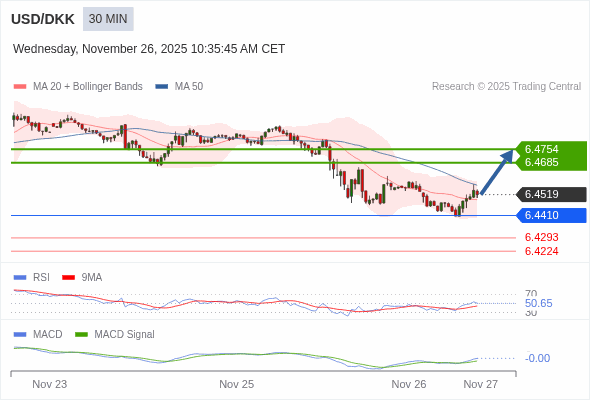Click the 30 MIN timeframe badge
This screenshot has height=400, width=590.
coord(108,19)
